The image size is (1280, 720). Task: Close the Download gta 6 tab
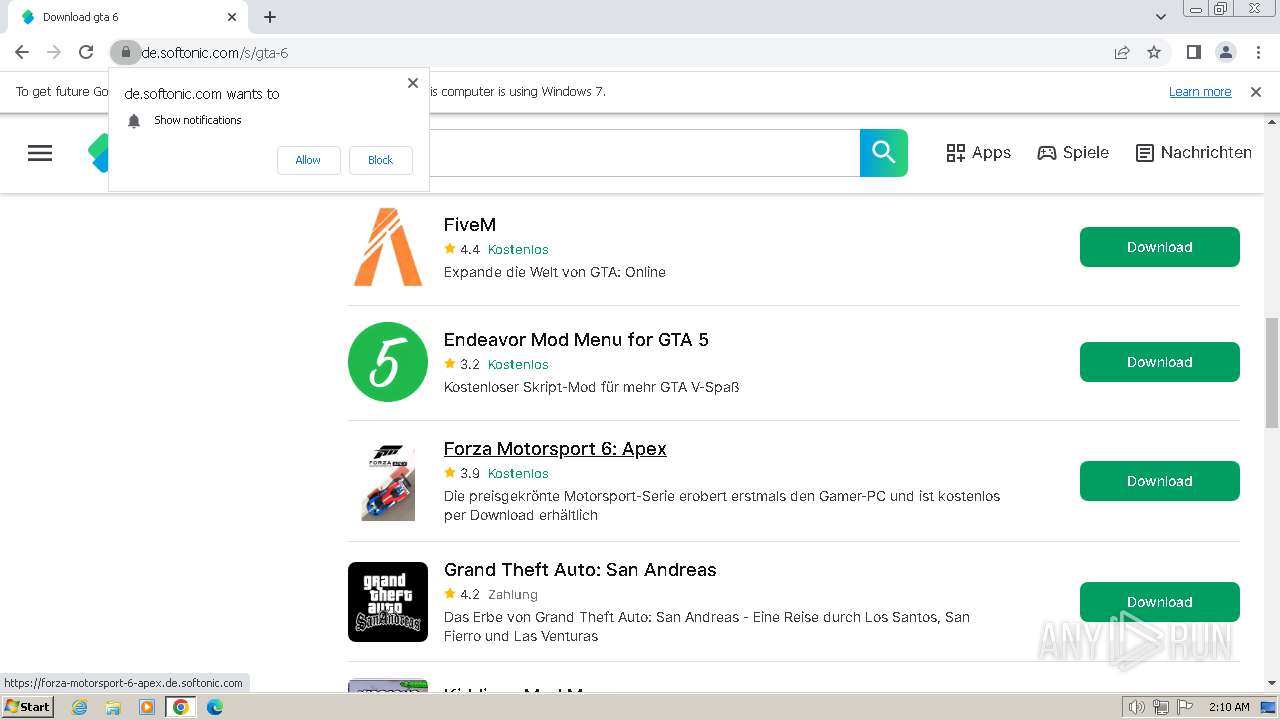pos(232,17)
